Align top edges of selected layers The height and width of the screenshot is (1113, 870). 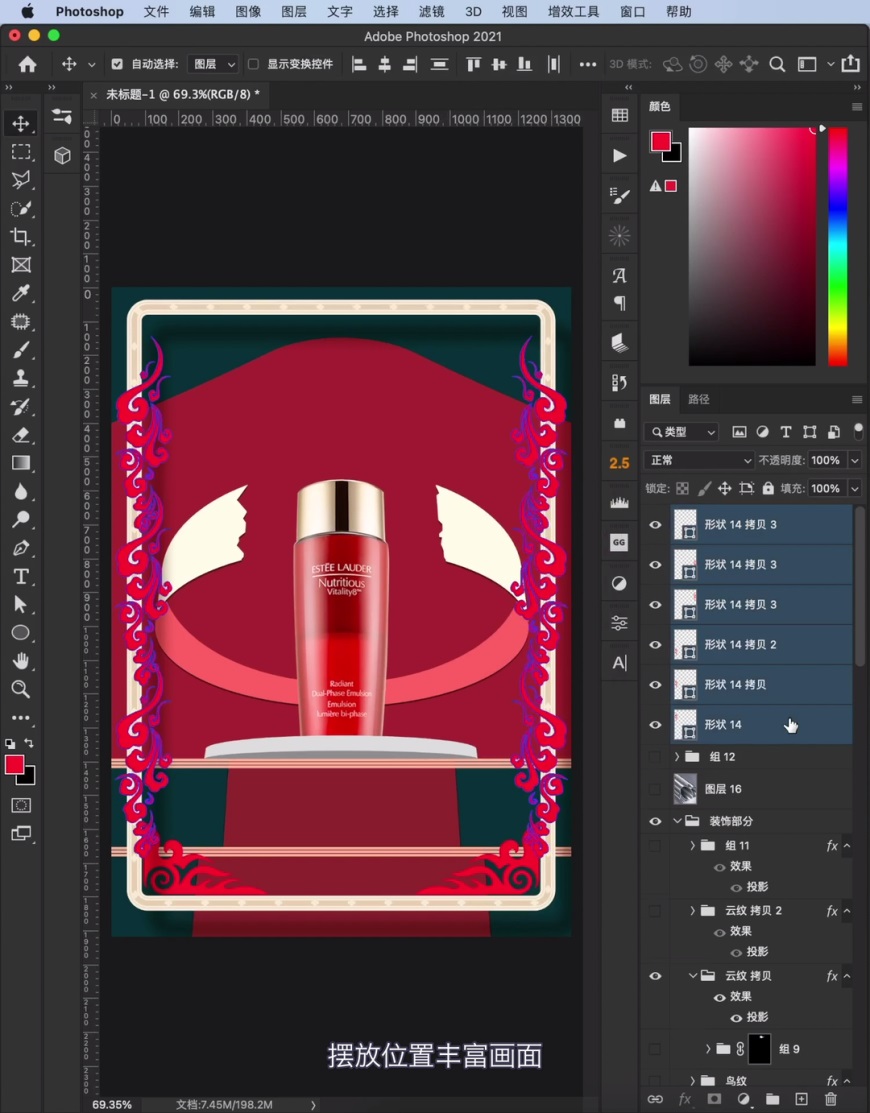tap(473, 65)
